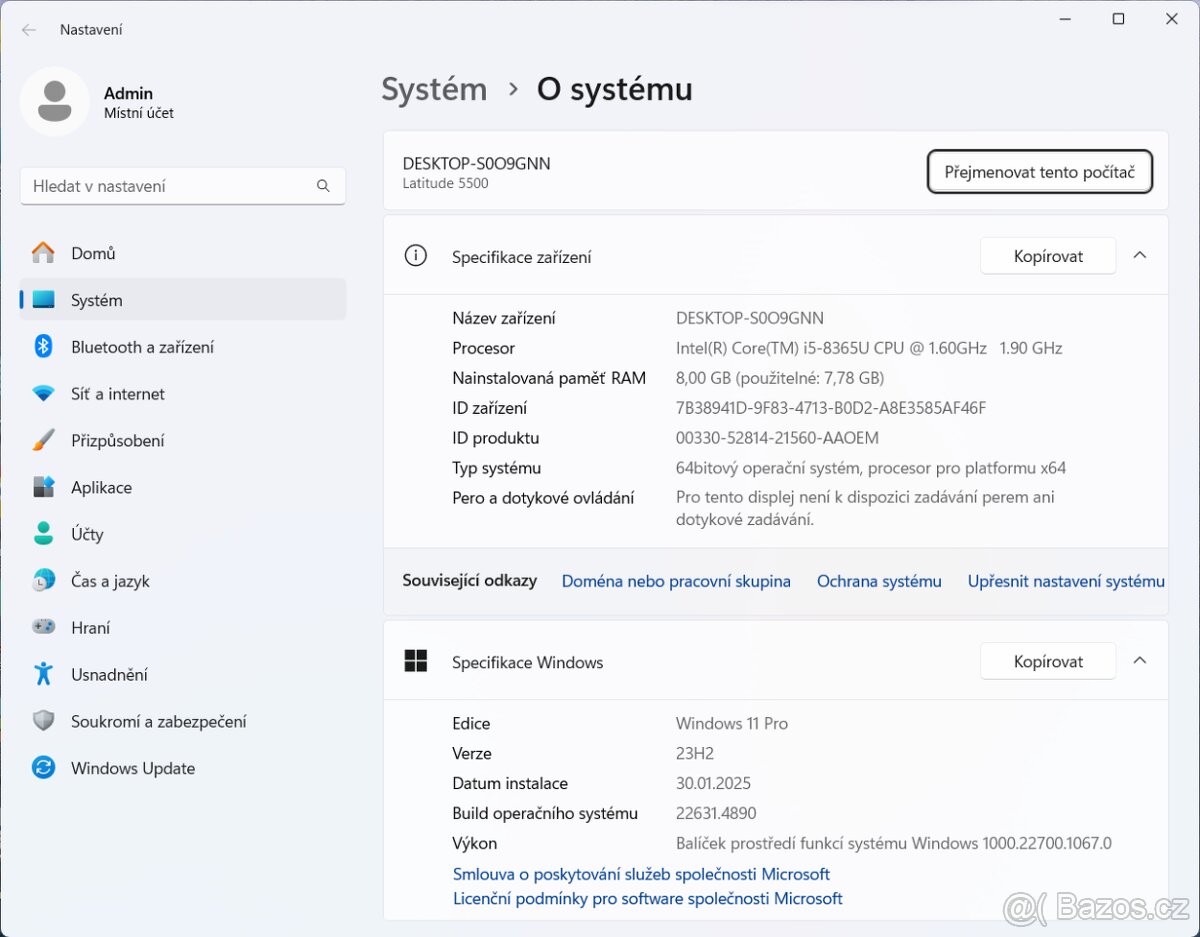Click the Čas a jazyk globe icon
Image resolution: width=1200 pixels, height=937 pixels.
(x=43, y=581)
